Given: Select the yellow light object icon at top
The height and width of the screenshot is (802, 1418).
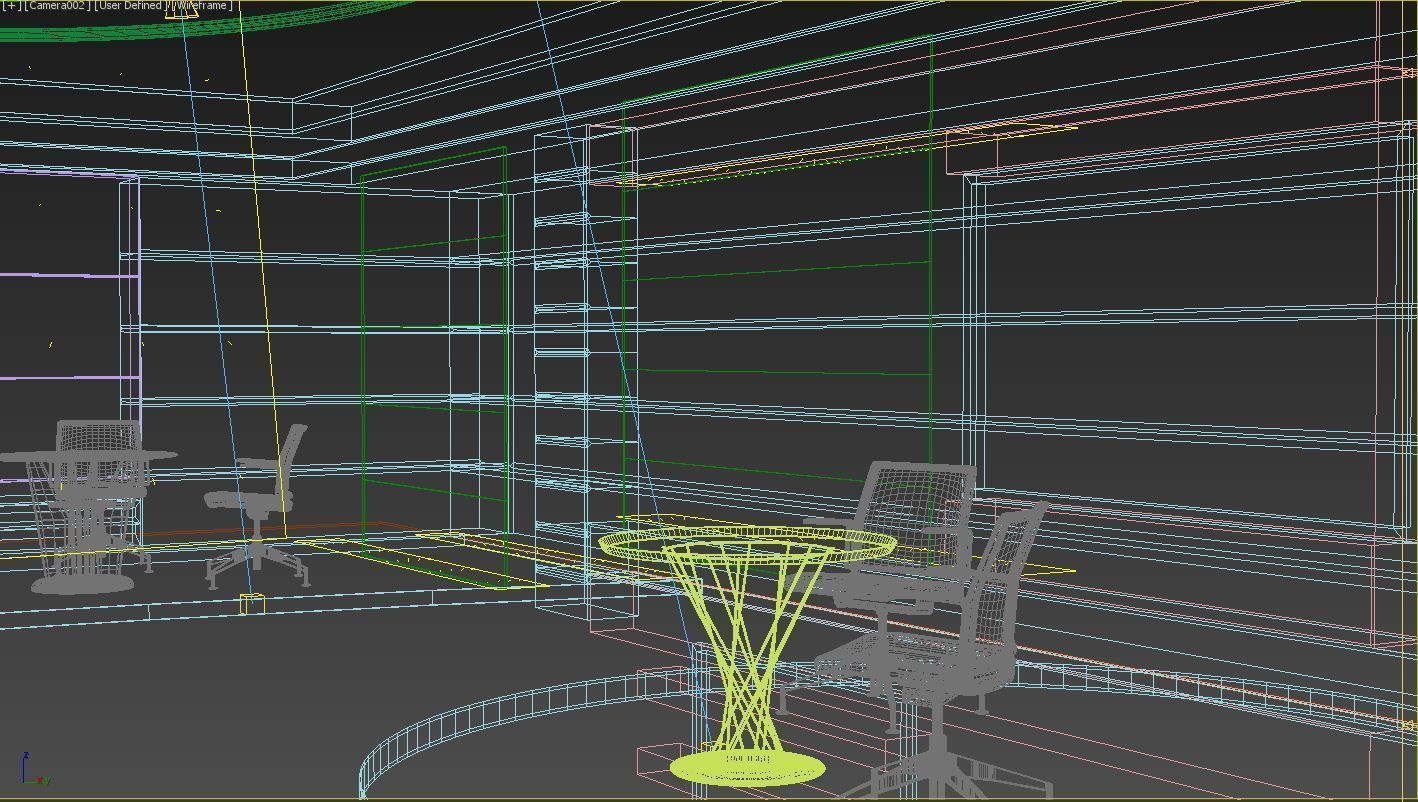Looking at the screenshot, I should 181,10.
